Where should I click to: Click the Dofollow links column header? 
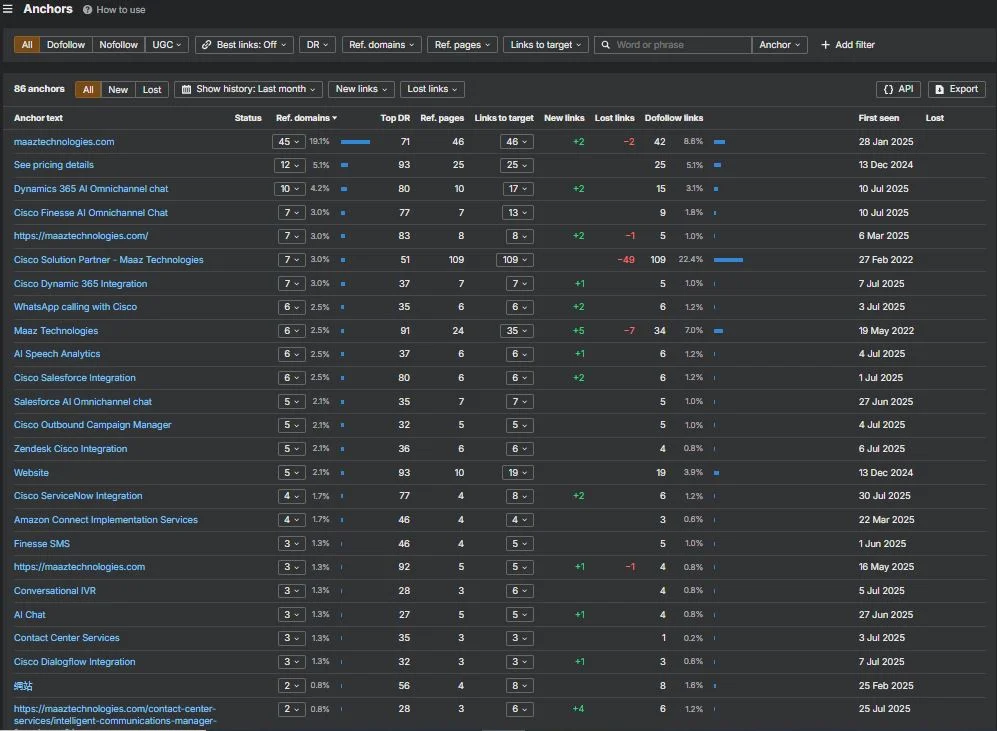[674, 118]
